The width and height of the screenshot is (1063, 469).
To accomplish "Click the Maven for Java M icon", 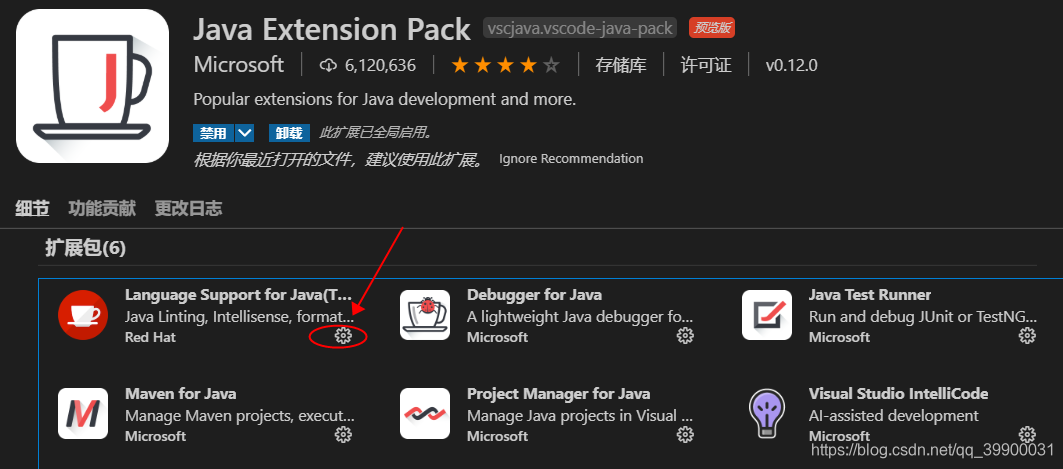I will pyautogui.click(x=83, y=413).
